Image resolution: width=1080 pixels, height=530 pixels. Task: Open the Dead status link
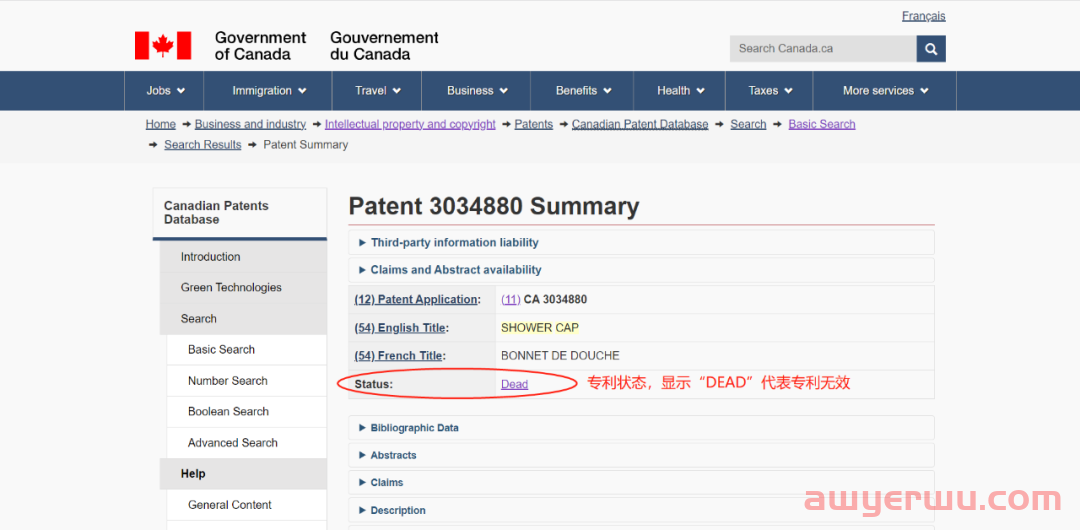tap(515, 385)
